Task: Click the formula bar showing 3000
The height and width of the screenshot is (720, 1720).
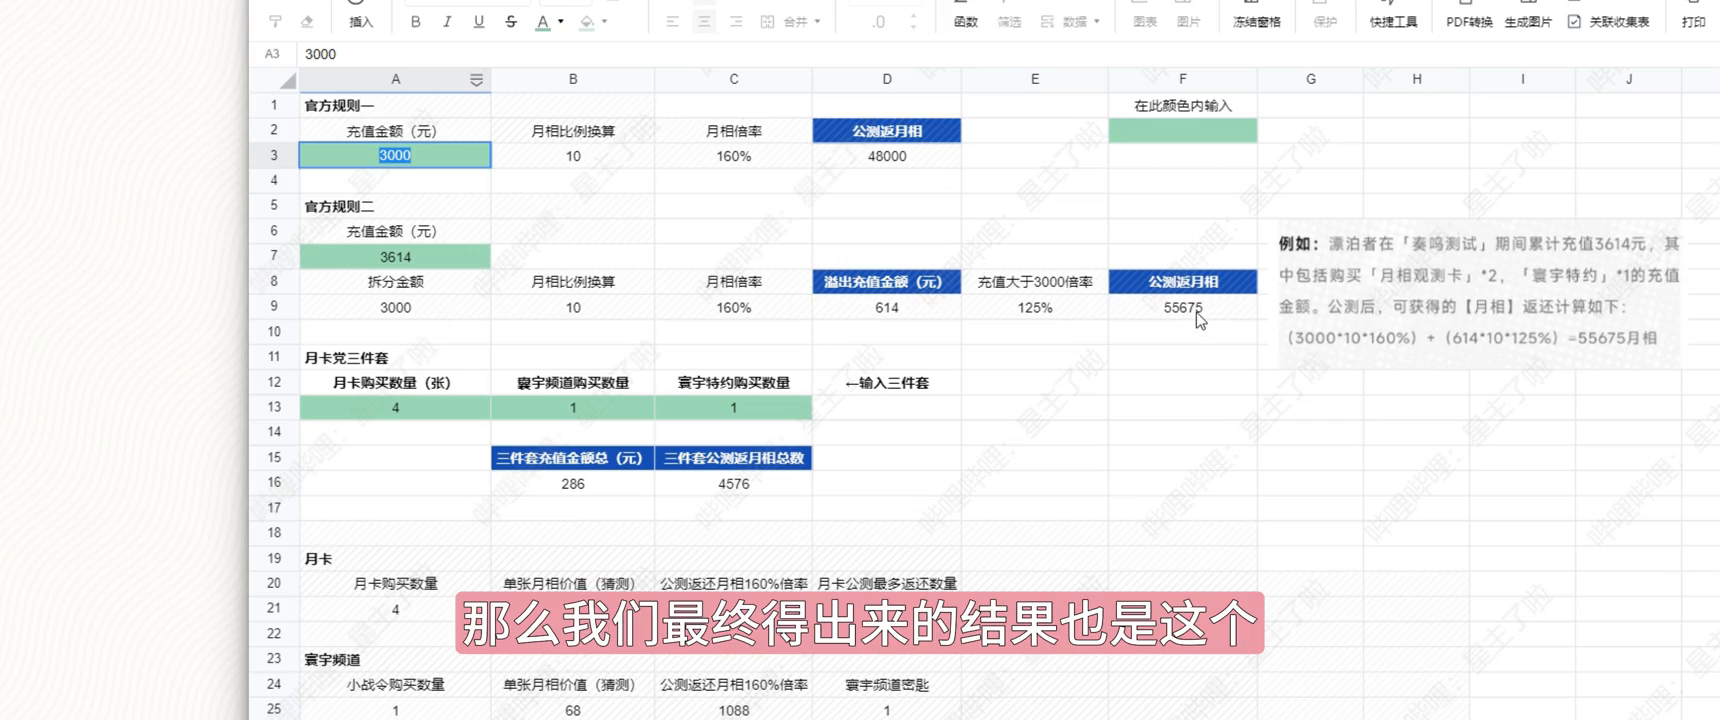Action: click(x=1008, y=54)
